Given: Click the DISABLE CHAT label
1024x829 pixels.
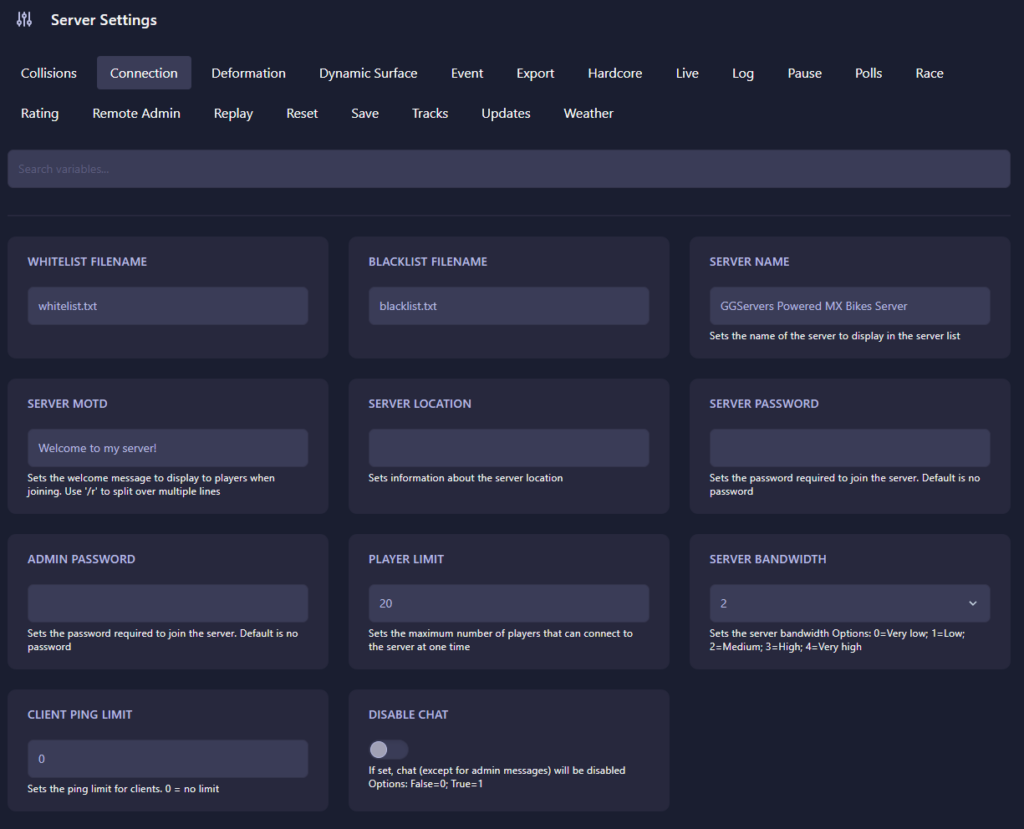Looking at the screenshot, I should (x=408, y=715).
